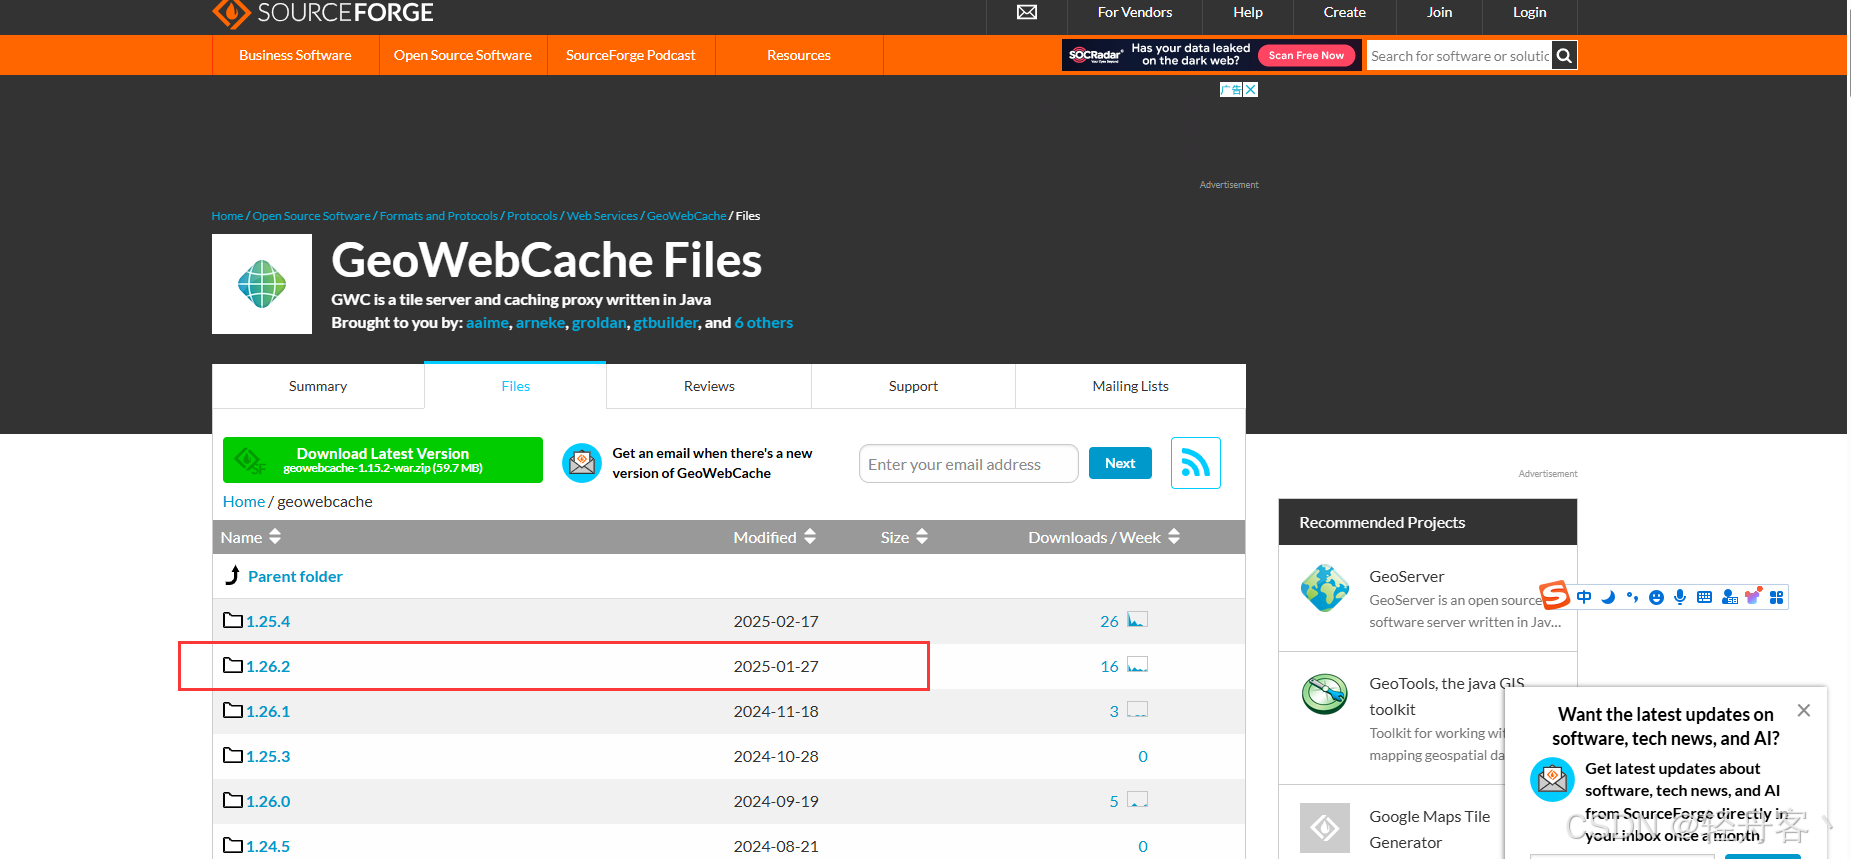Toggle Chinese input mode in IME toolbar

click(x=1584, y=597)
